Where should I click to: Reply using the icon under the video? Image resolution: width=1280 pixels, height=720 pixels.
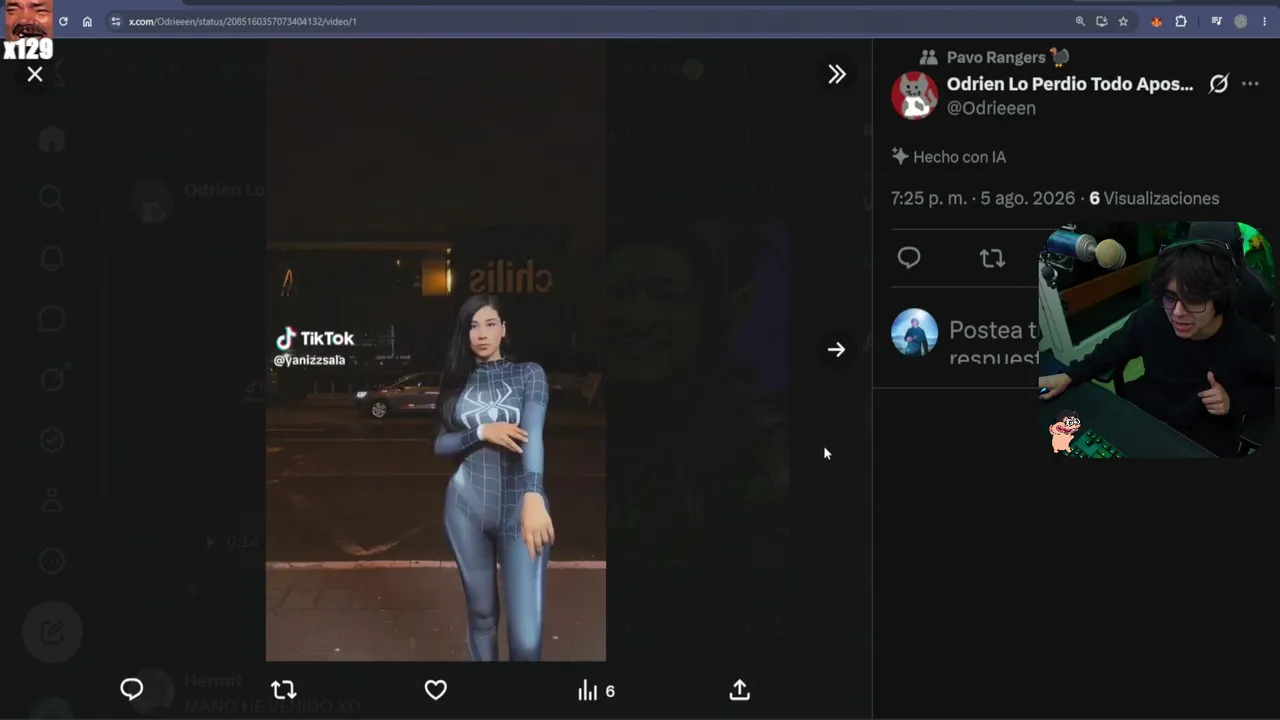pyautogui.click(x=132, y=689)
